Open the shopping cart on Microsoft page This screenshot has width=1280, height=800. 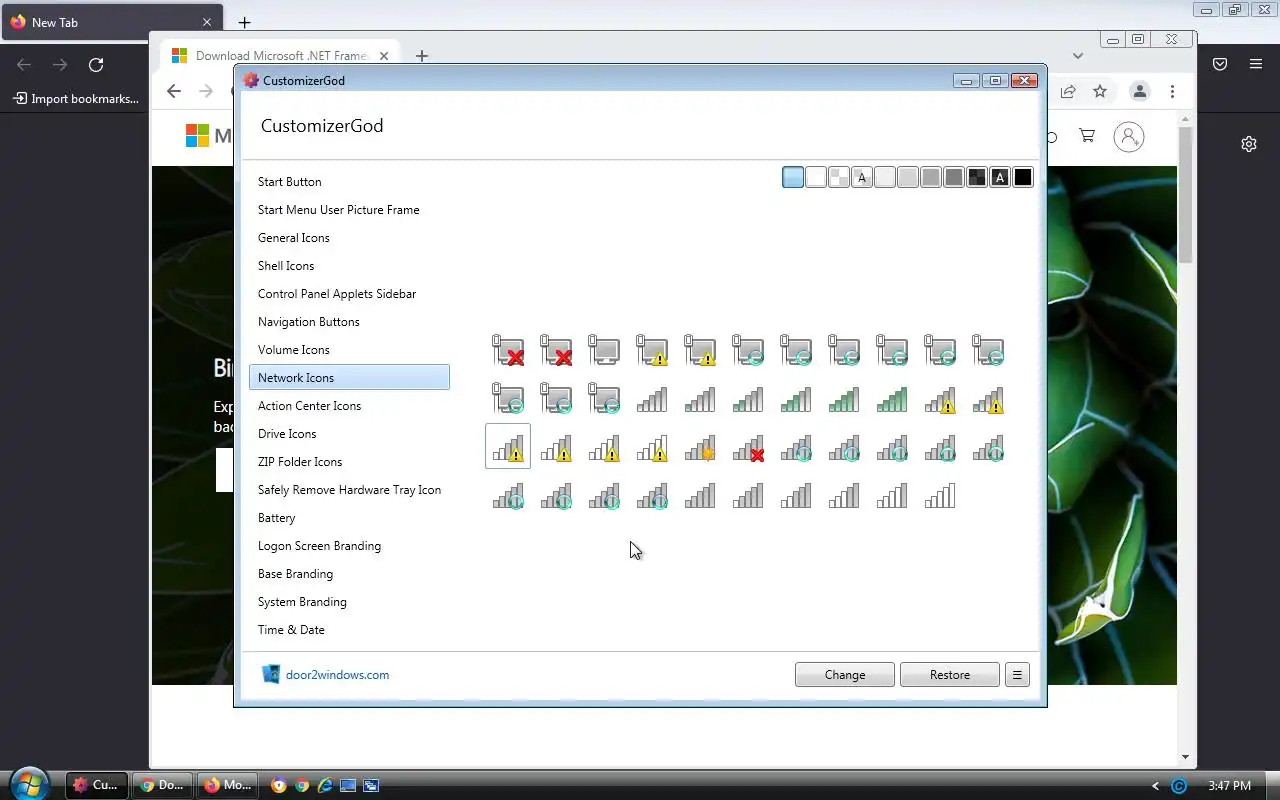pyautogui.click(x=1087, y=136)
